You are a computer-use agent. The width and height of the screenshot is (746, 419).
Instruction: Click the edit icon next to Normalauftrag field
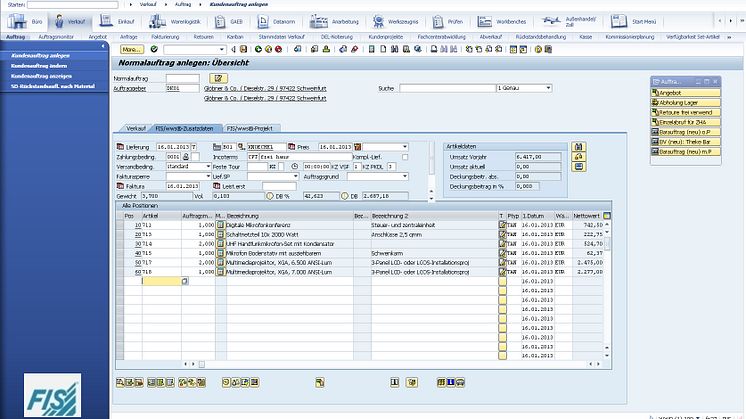[218, 78]
